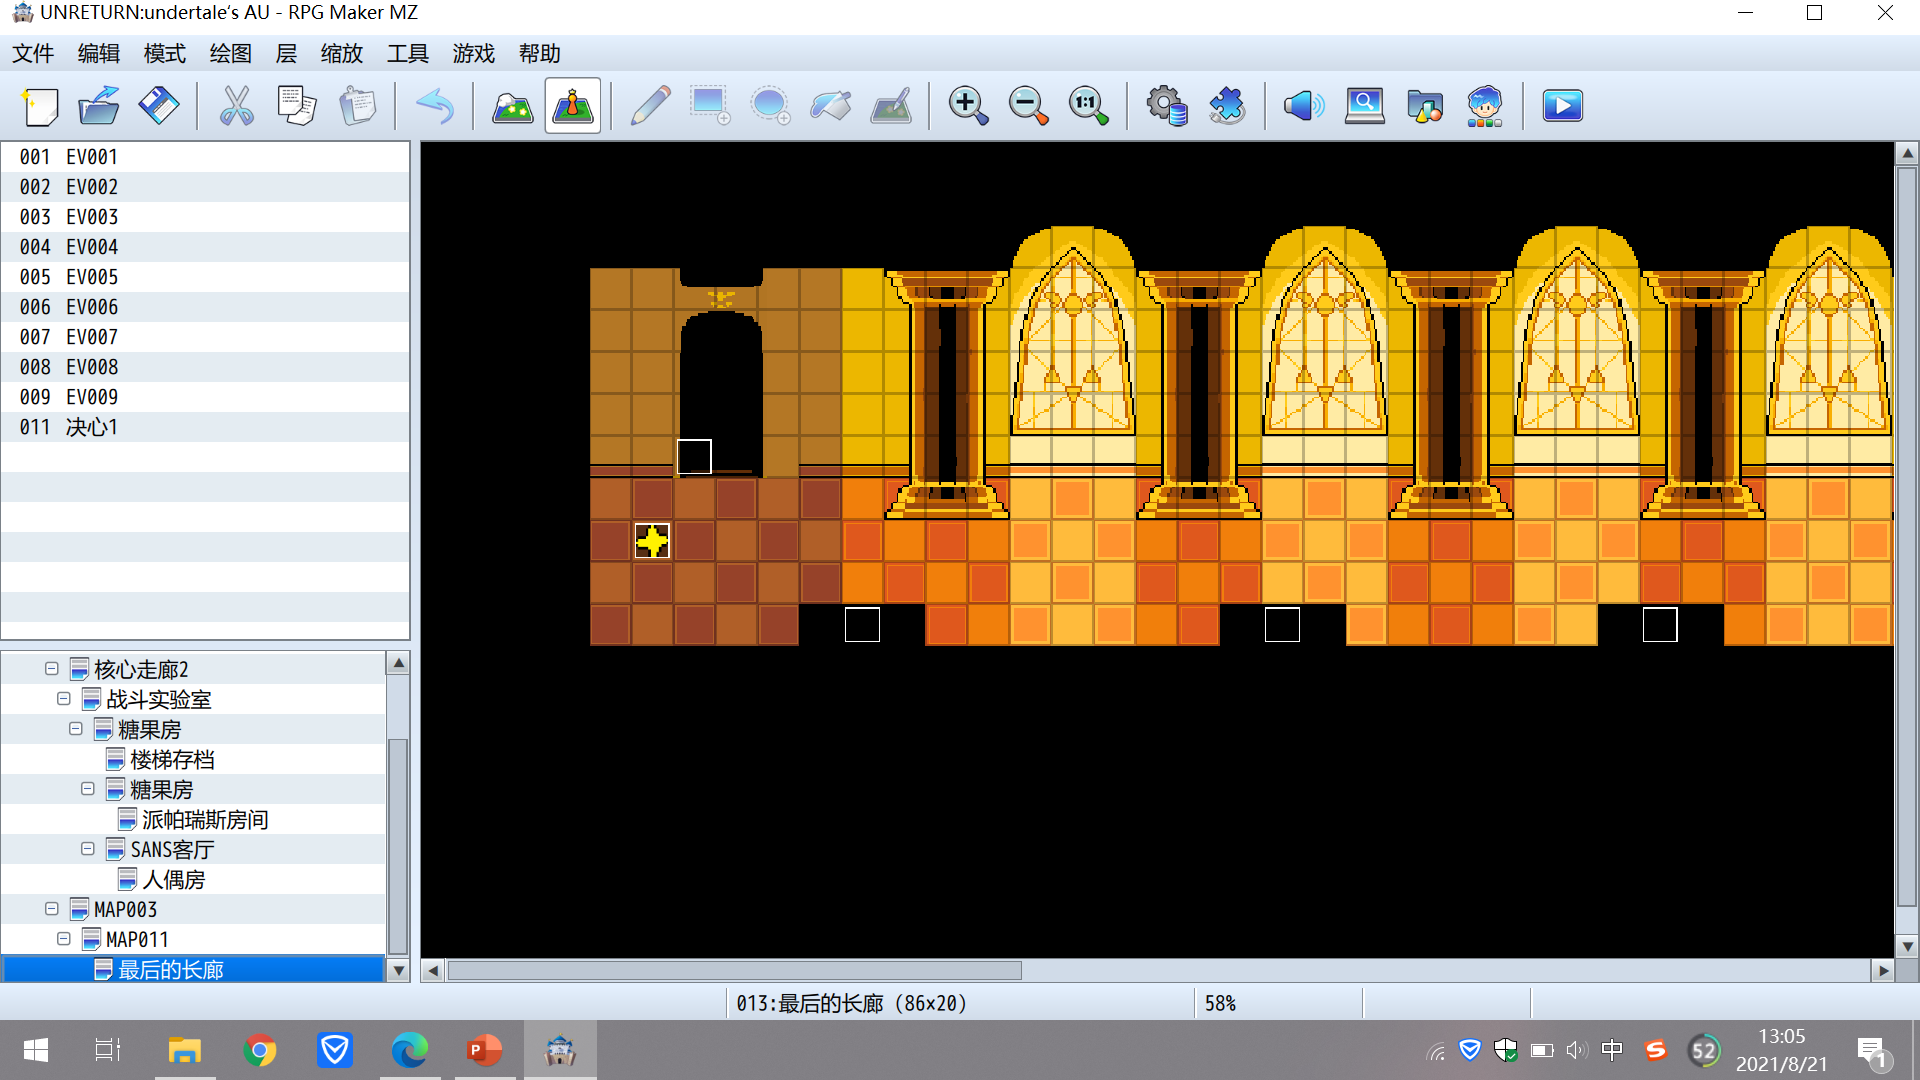Viewport: 1920px width, 1080px height.
Task: Select the Pencil drawing tool
Action: 650,105
